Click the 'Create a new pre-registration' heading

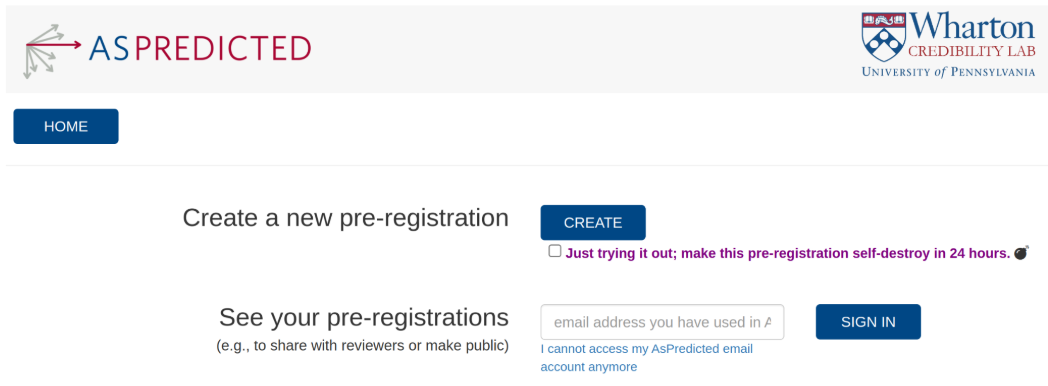[x=346, y=218]
